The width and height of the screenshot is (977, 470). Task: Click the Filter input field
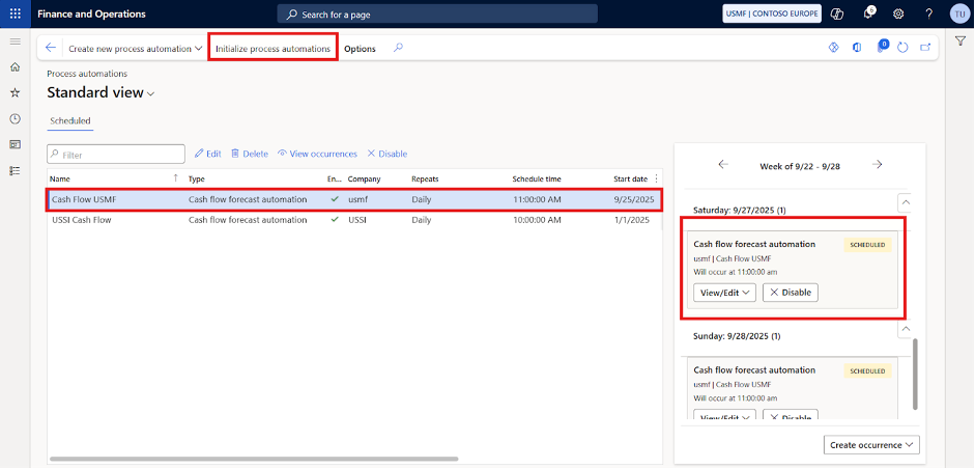(x=116, y=154)
